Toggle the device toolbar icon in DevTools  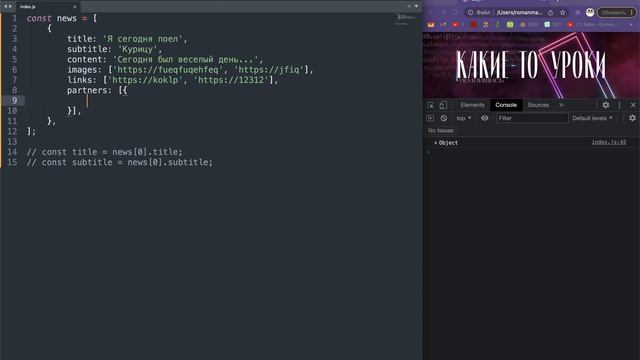coord(443,105)
